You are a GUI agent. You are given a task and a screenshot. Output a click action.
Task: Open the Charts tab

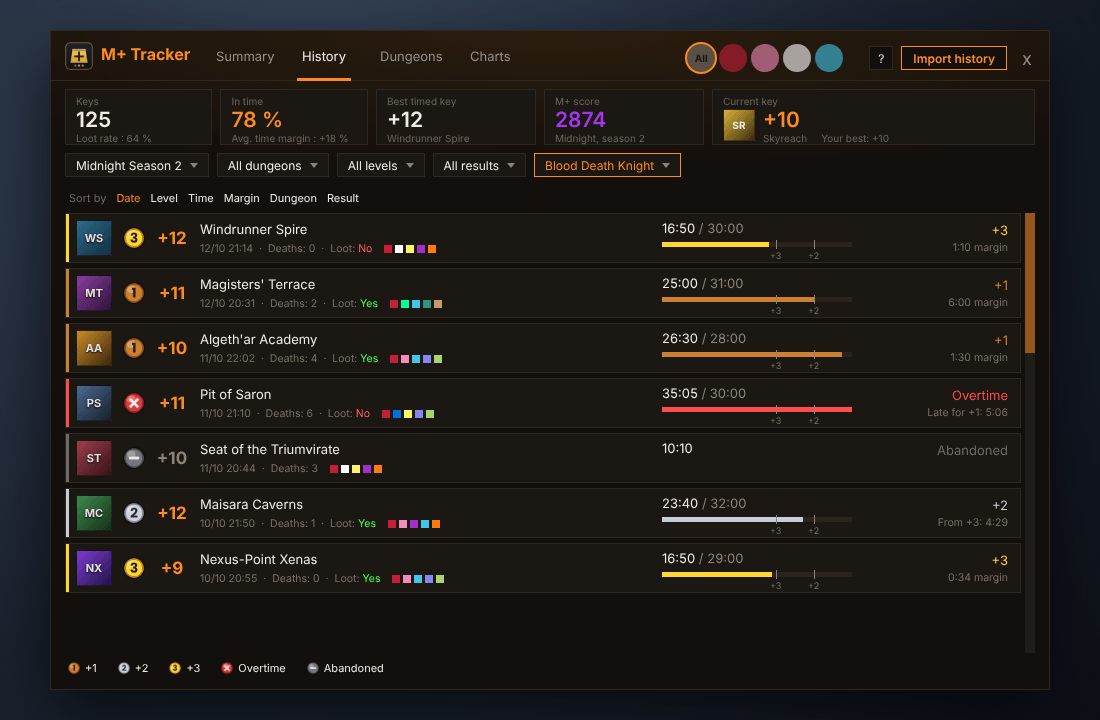490,57
